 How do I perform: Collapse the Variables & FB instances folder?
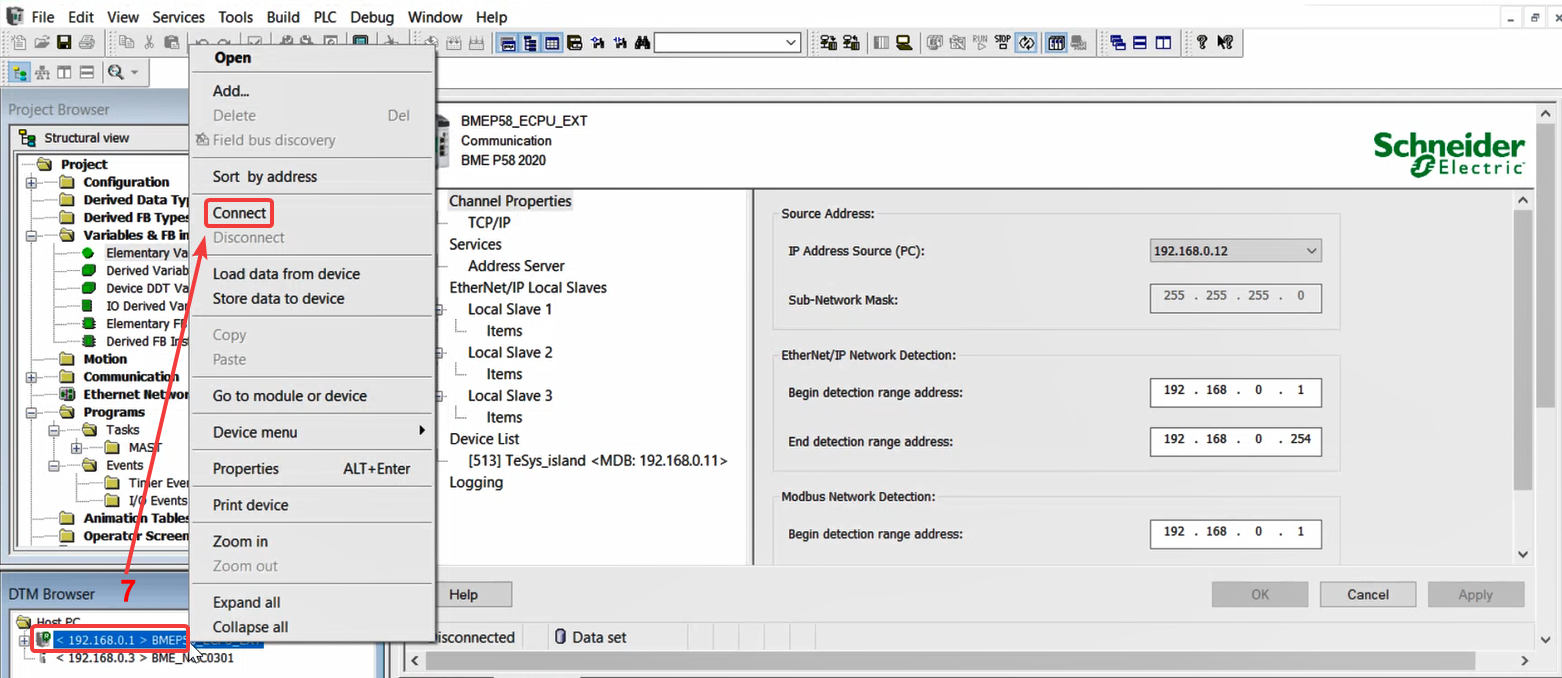(31, 236)
